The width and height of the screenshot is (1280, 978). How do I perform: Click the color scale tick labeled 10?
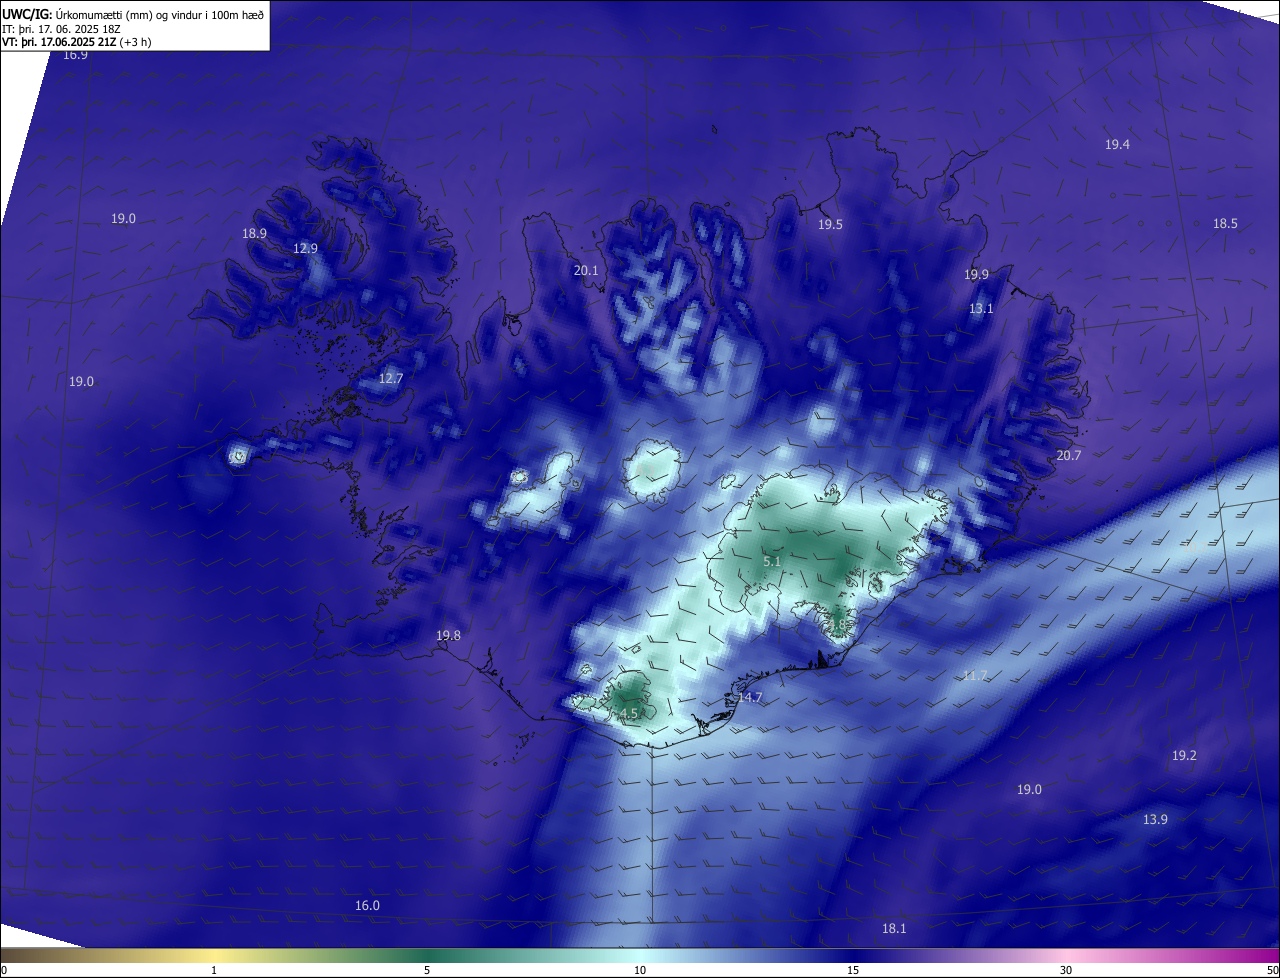(x=640, y=970)
